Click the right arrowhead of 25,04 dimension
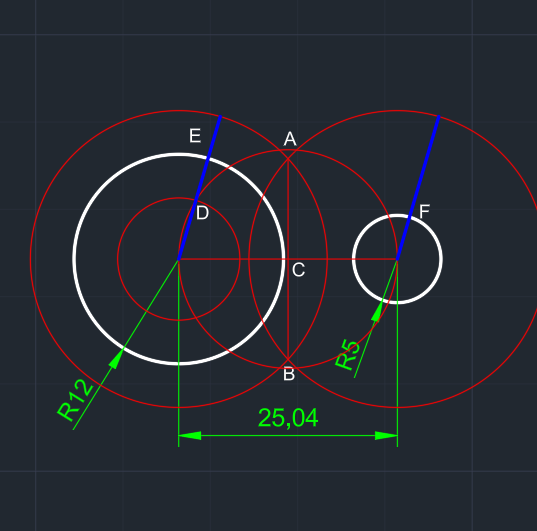Image resolution: width=537 pixels, height=531 pixels. click(x=386, y=436)
